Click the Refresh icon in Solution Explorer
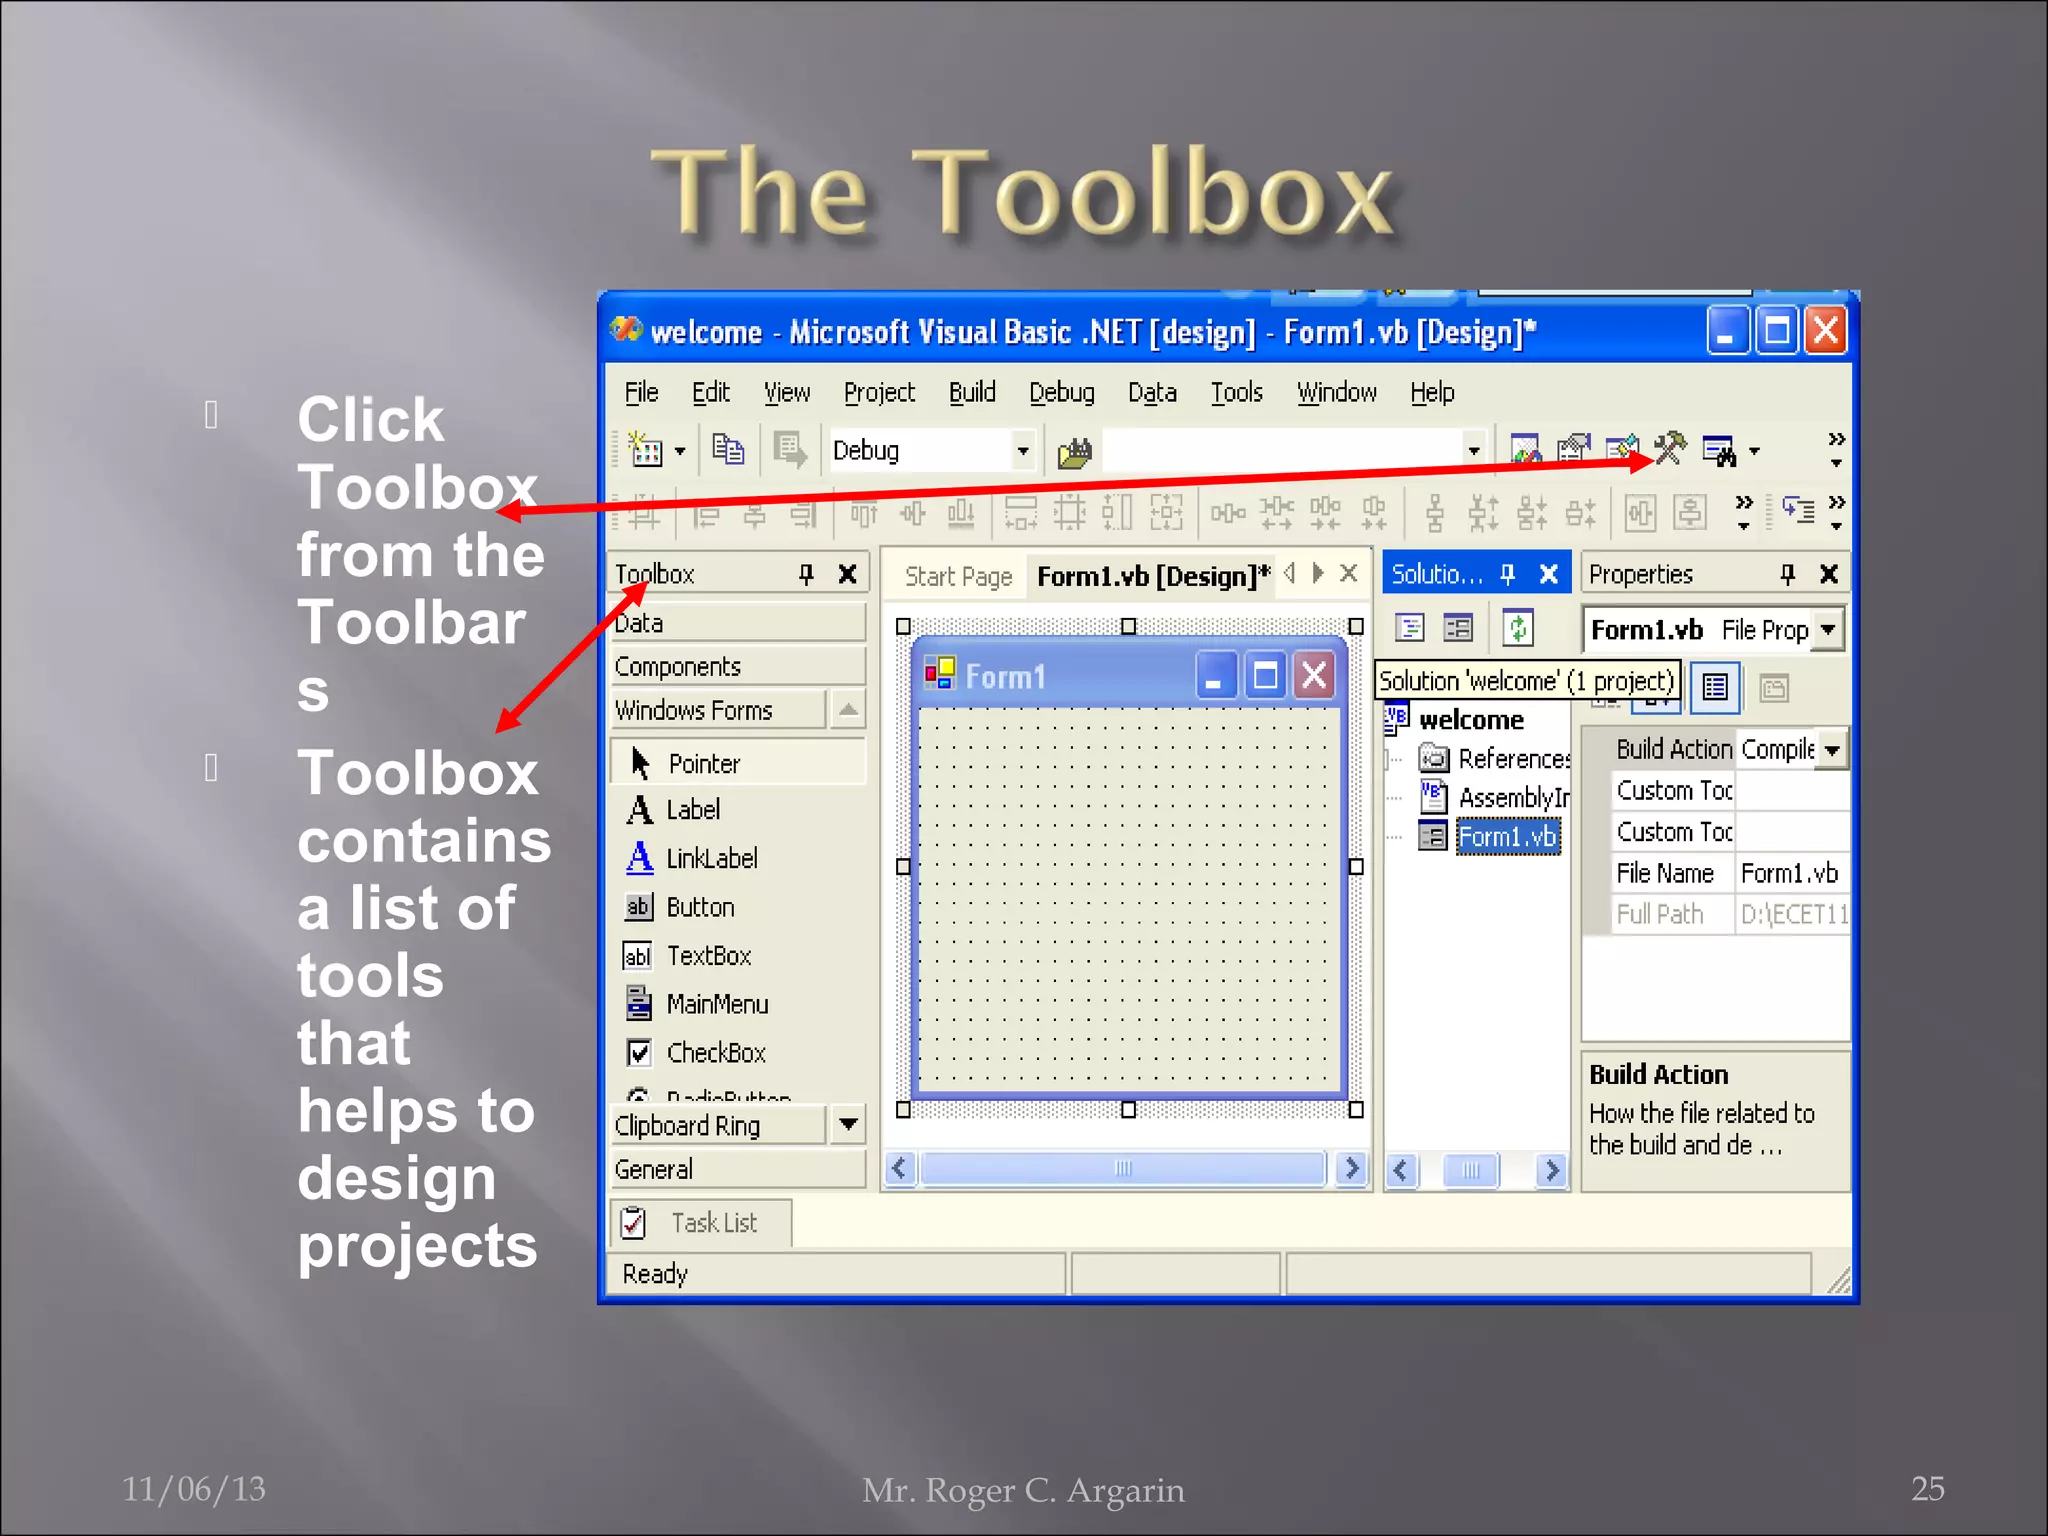2048x1536 pixels. coord(1518,628)
